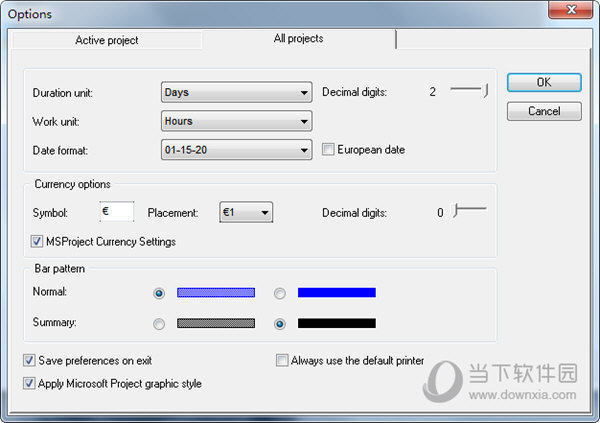This screenshot has height=423, width=600.
Task: Click the Work unit label
Action: pos(56,122)
